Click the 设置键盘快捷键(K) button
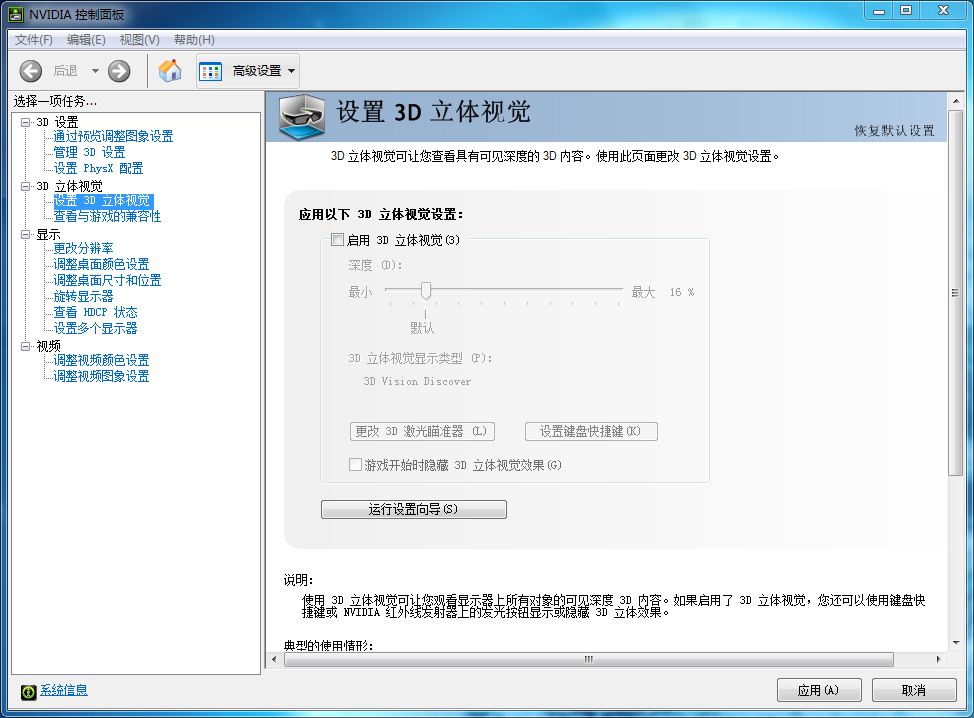 pyautogui.click(x=590, y=431)
